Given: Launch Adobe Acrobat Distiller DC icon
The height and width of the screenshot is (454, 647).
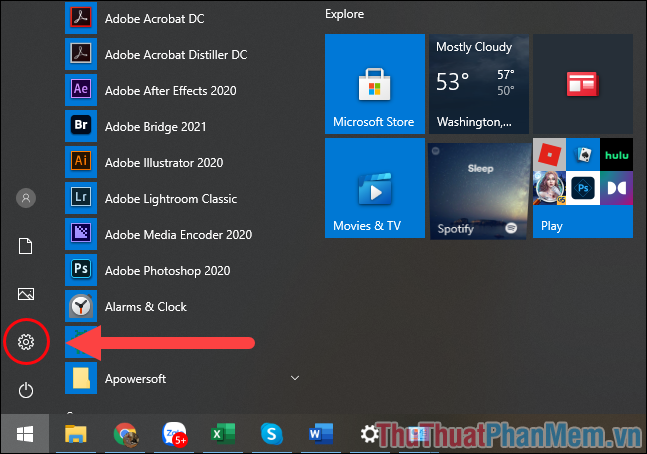Looking at the screenshot, I should 81,54.
